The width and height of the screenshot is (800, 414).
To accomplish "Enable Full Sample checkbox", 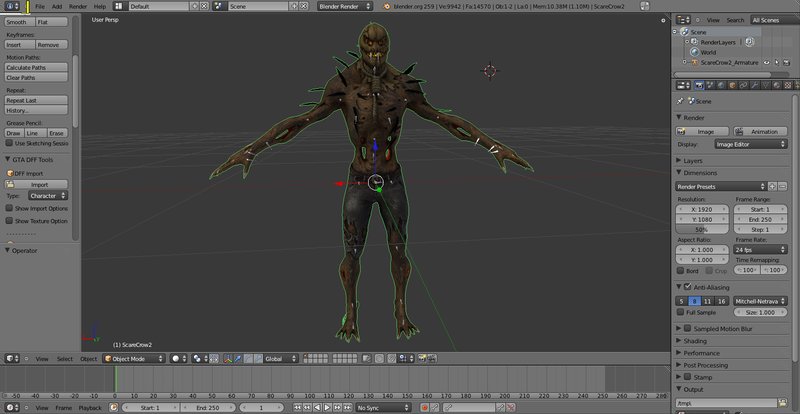I will pos(680,312).
